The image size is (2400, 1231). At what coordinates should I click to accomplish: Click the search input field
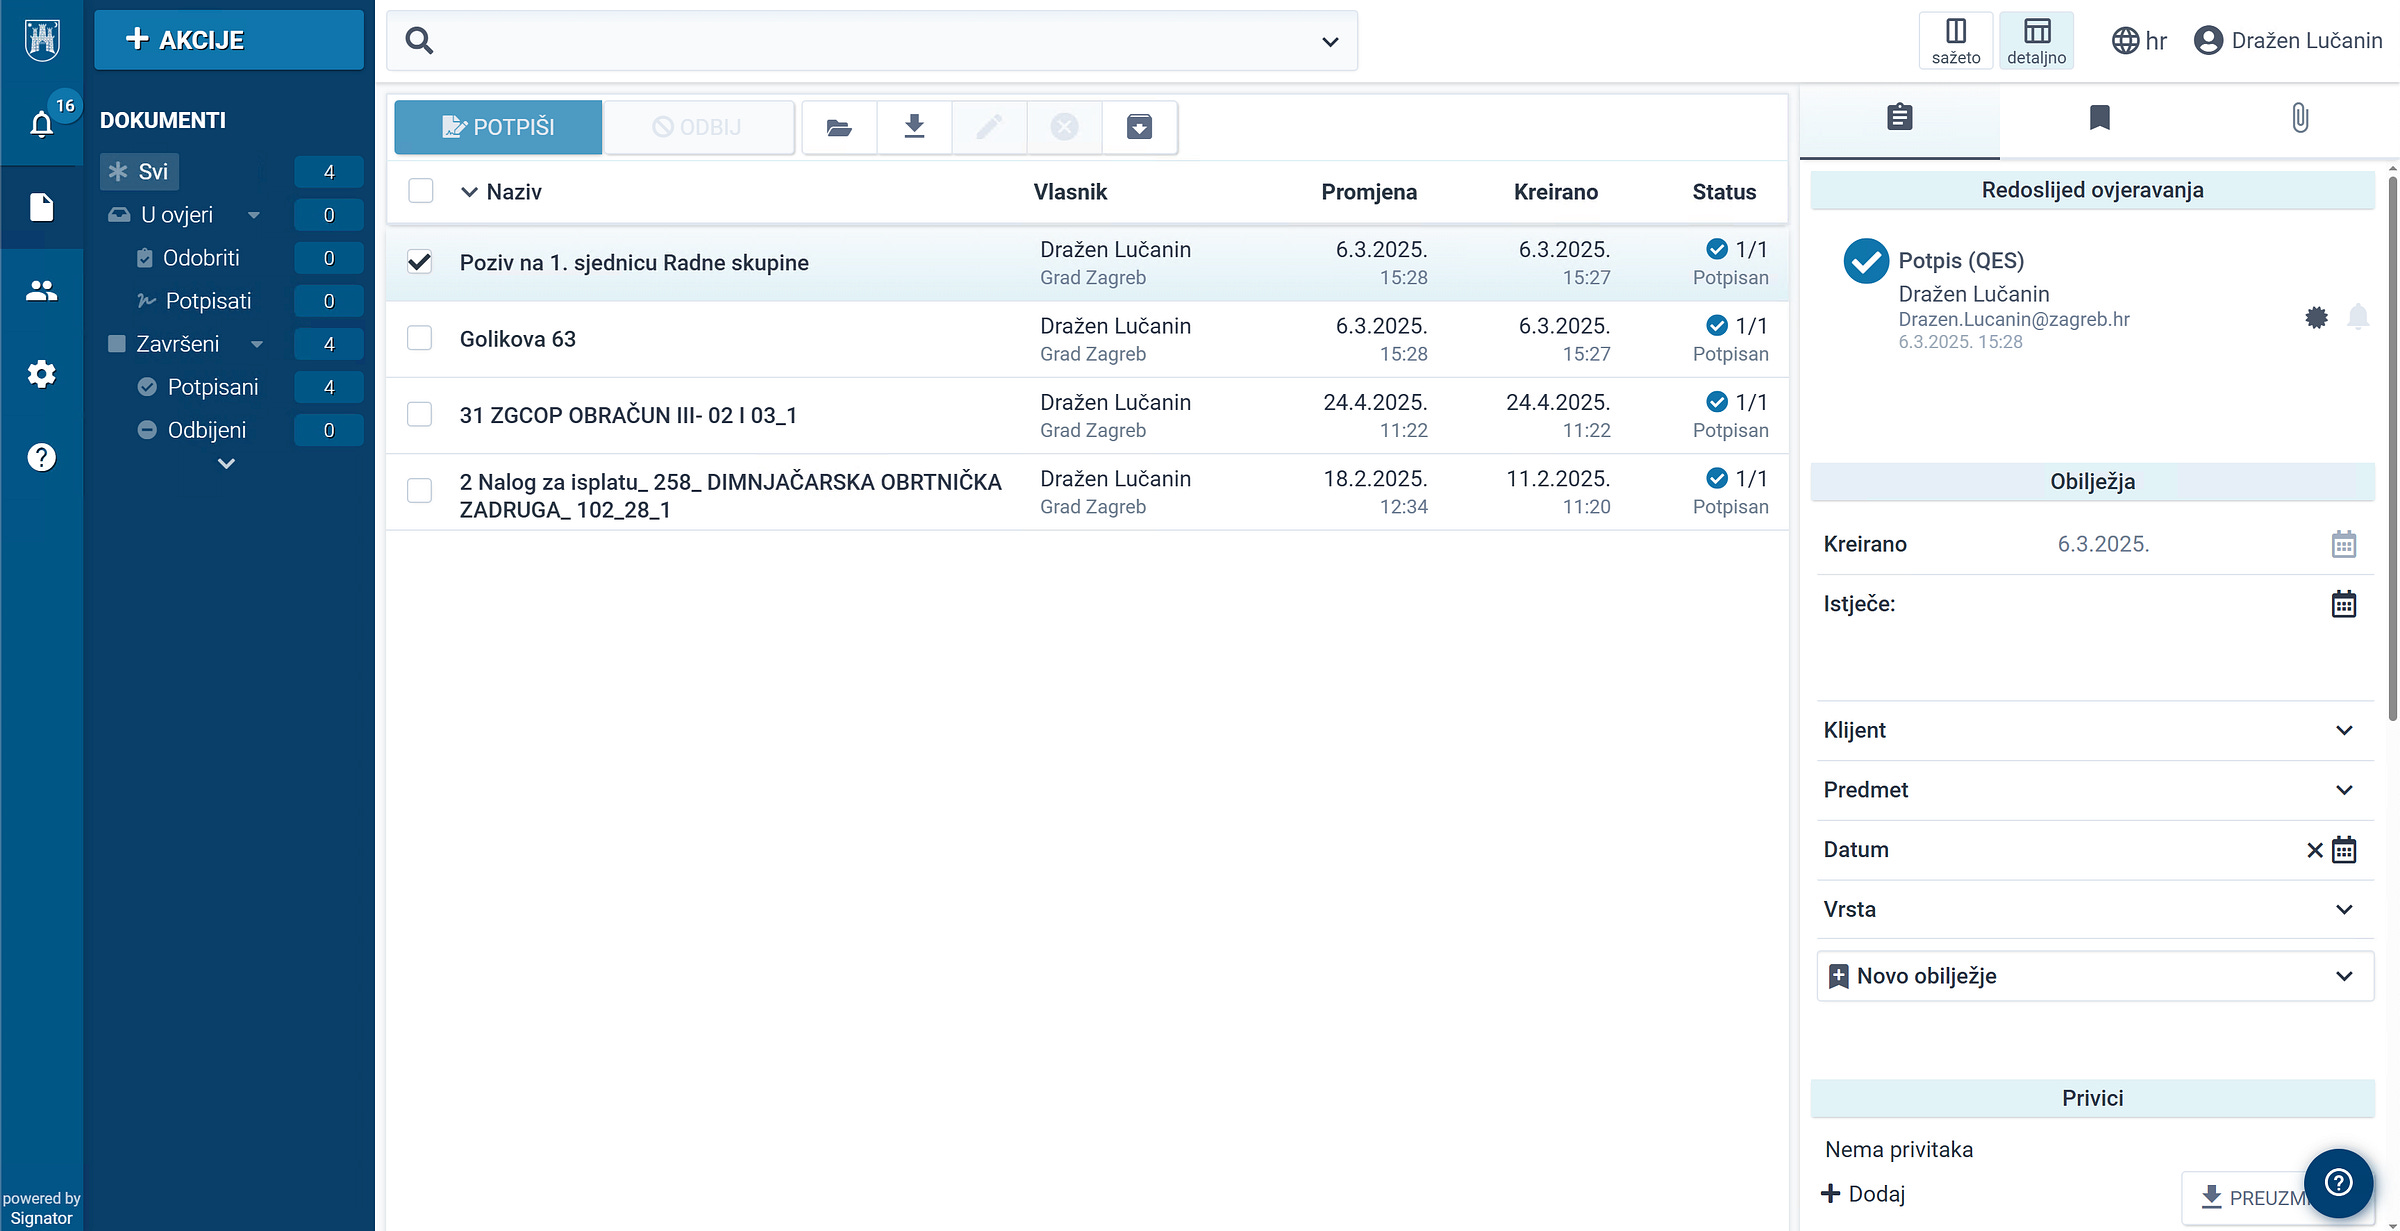pyautogui.click(x=870, y=41)
